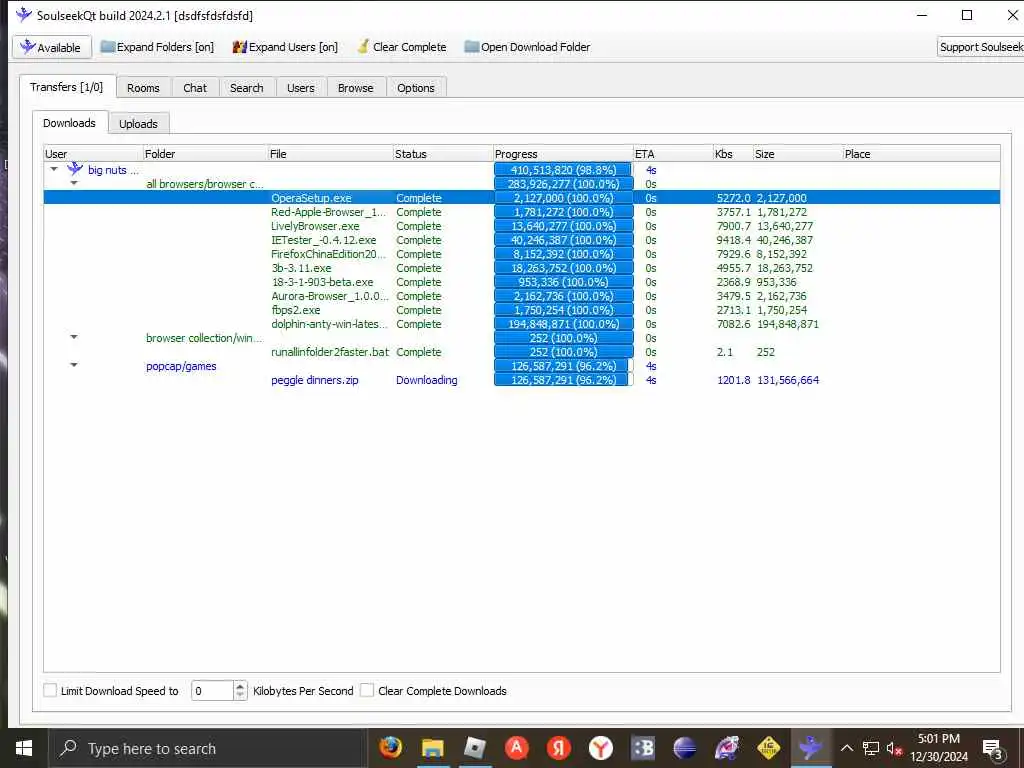
Task: Select the Downloads sub-tab
Action: pos(69,123)
